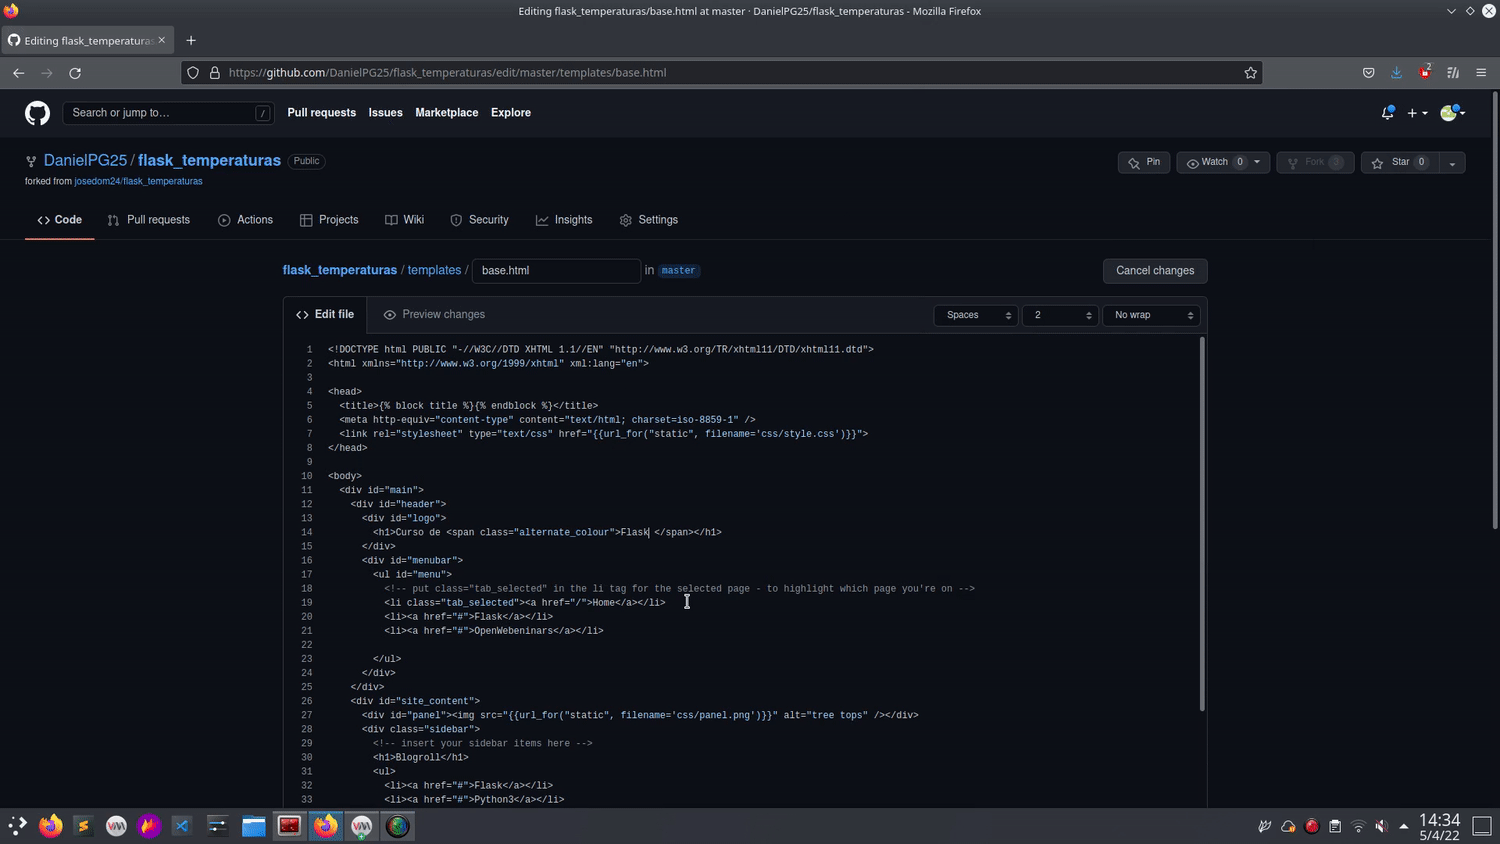Open the new tab plus button

point(191,41)
